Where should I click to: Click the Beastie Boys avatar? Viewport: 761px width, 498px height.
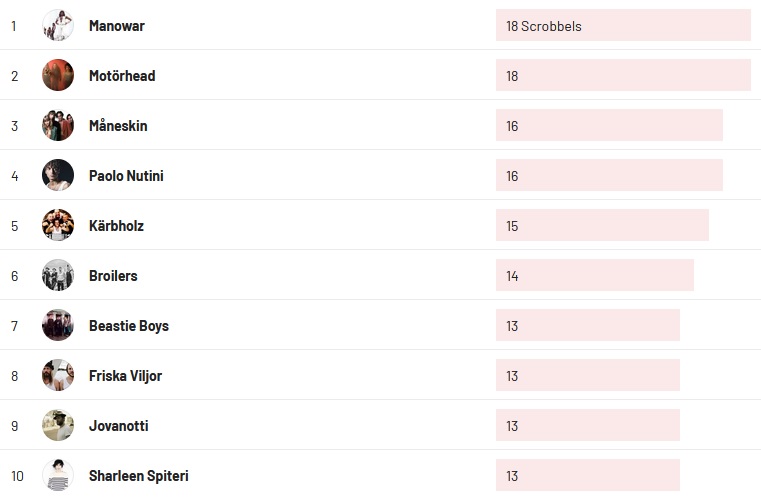click(x=58, y=325)
